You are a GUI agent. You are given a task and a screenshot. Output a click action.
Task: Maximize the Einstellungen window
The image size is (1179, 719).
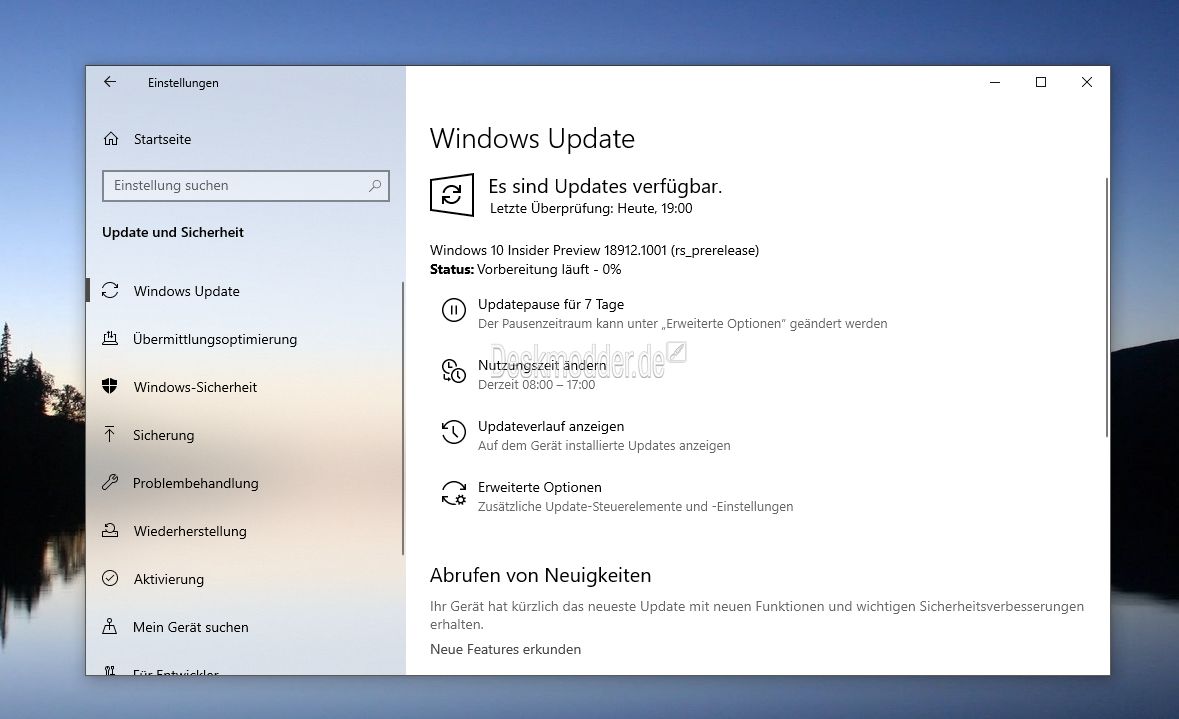pos(1041,82)
